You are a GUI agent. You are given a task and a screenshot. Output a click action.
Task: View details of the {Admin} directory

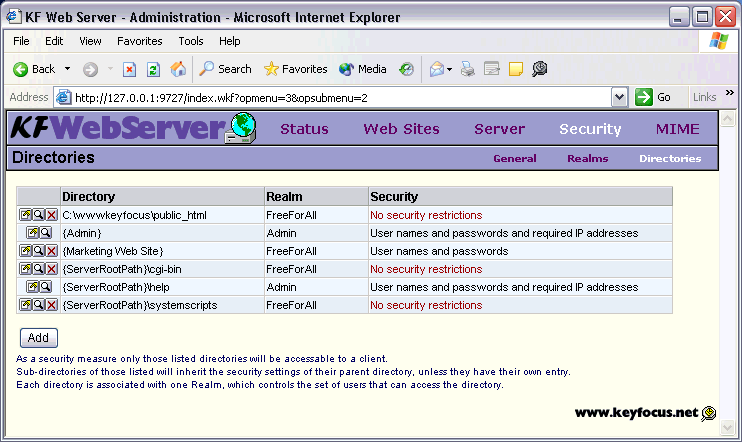(45, 233)
